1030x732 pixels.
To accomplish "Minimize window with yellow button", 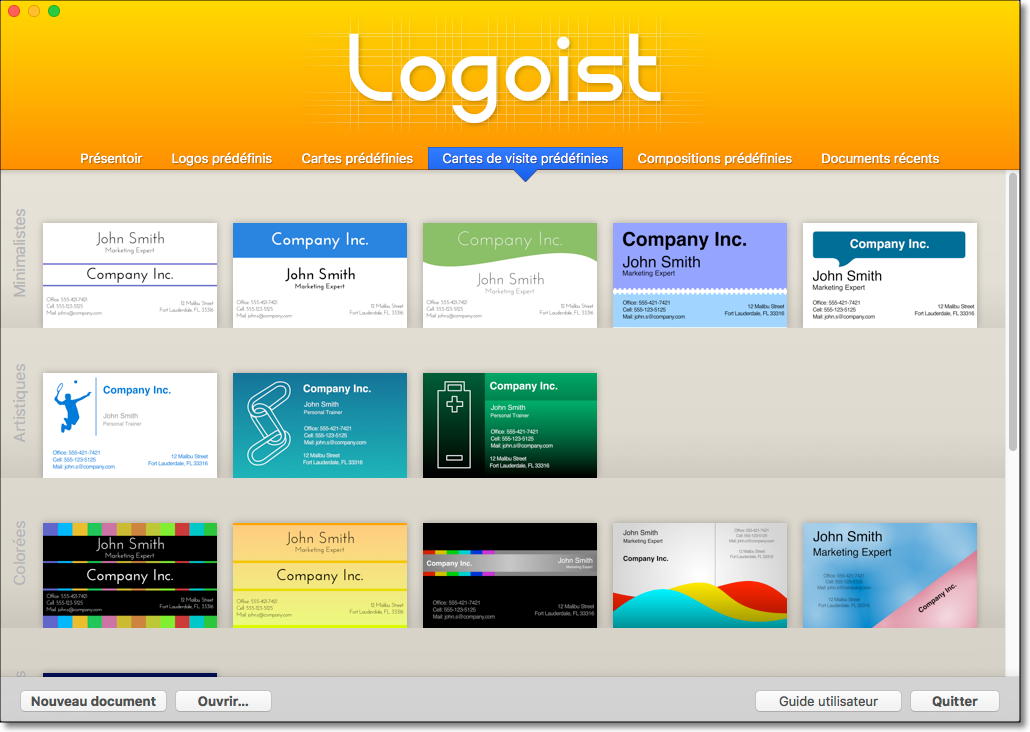I will click(34, 11).
